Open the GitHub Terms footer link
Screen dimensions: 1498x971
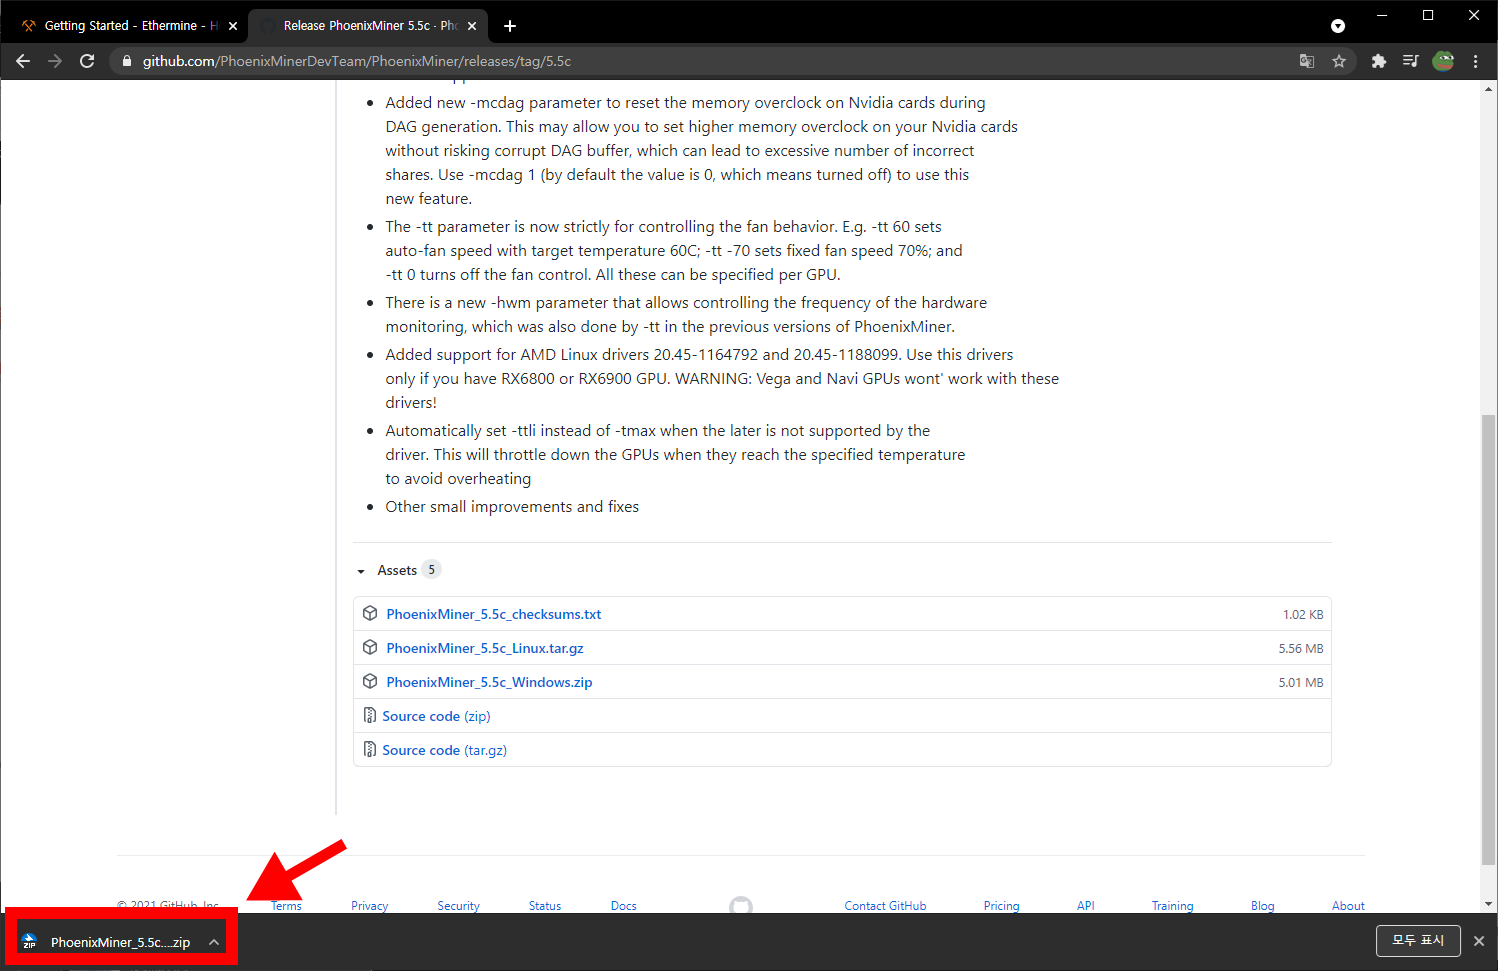point(286,906)
